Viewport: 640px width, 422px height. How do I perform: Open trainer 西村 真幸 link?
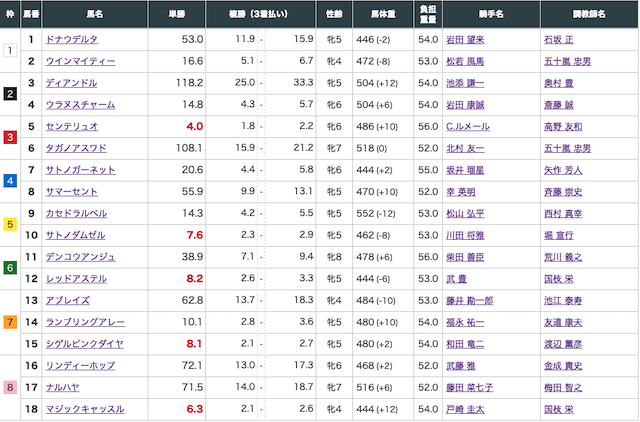(x=563, y=213)
